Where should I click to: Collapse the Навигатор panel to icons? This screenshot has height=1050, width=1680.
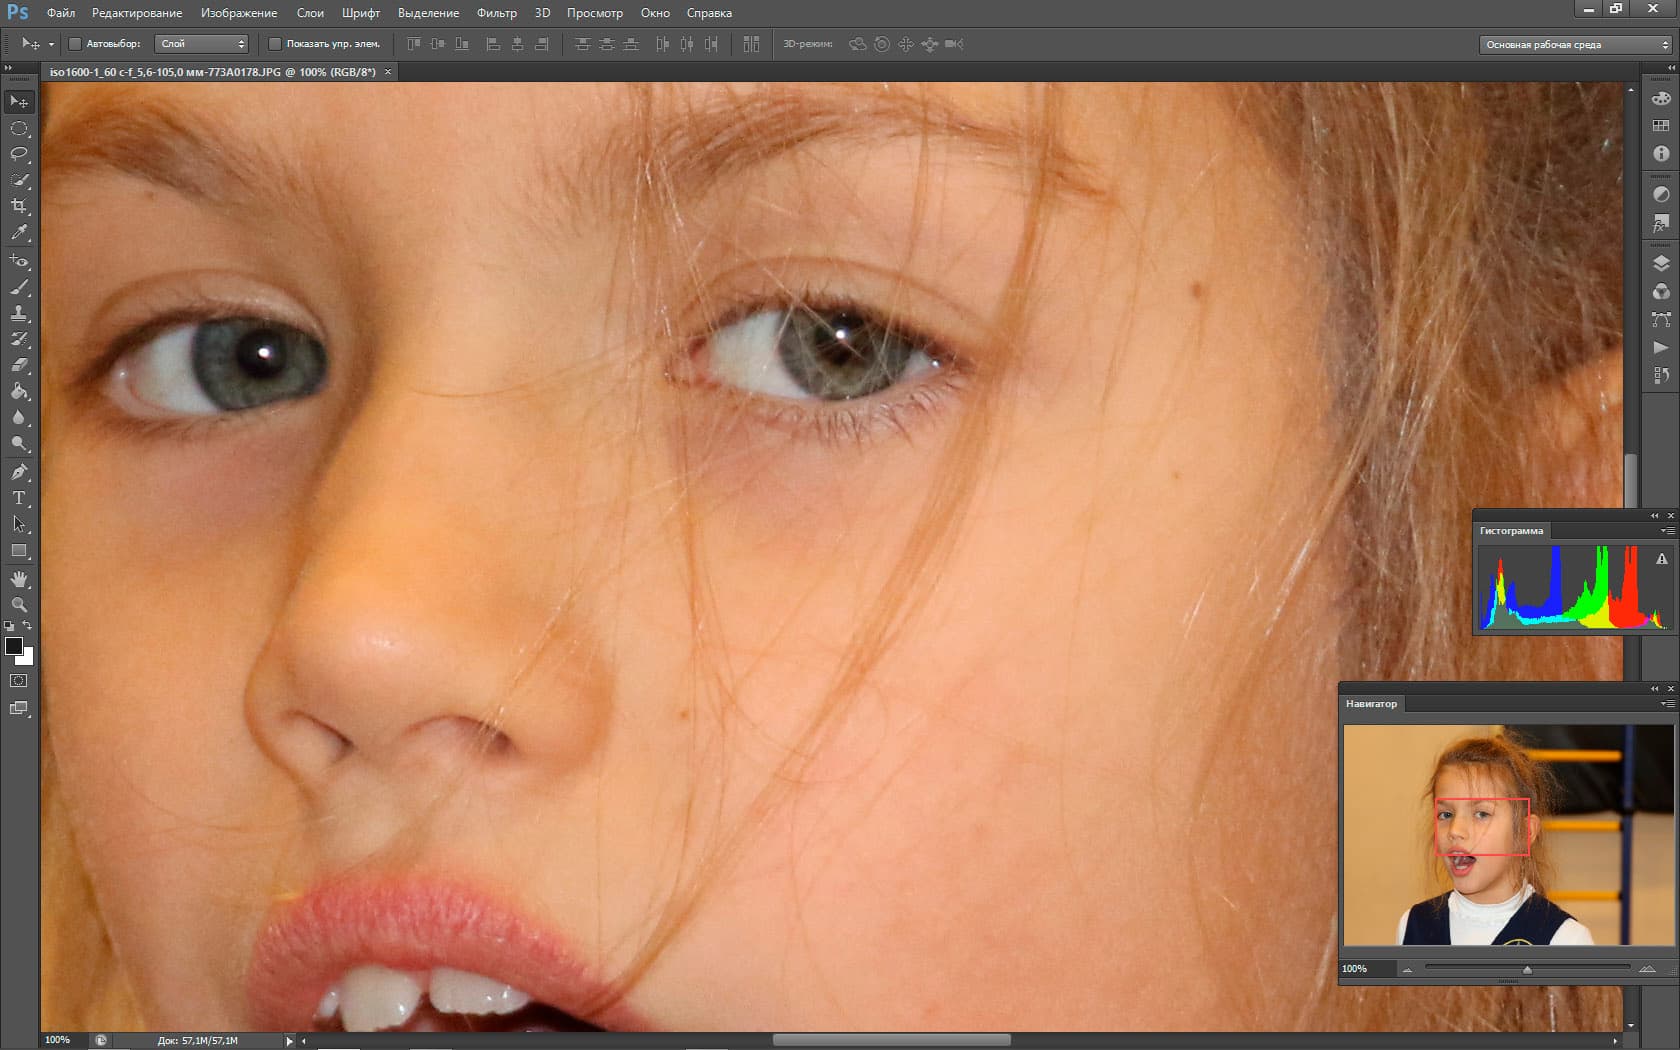(1654, 689)
